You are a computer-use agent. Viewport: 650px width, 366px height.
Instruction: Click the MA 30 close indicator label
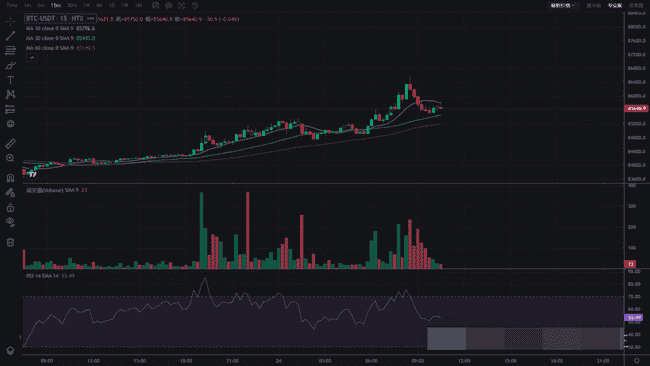[x=50, y=38]
